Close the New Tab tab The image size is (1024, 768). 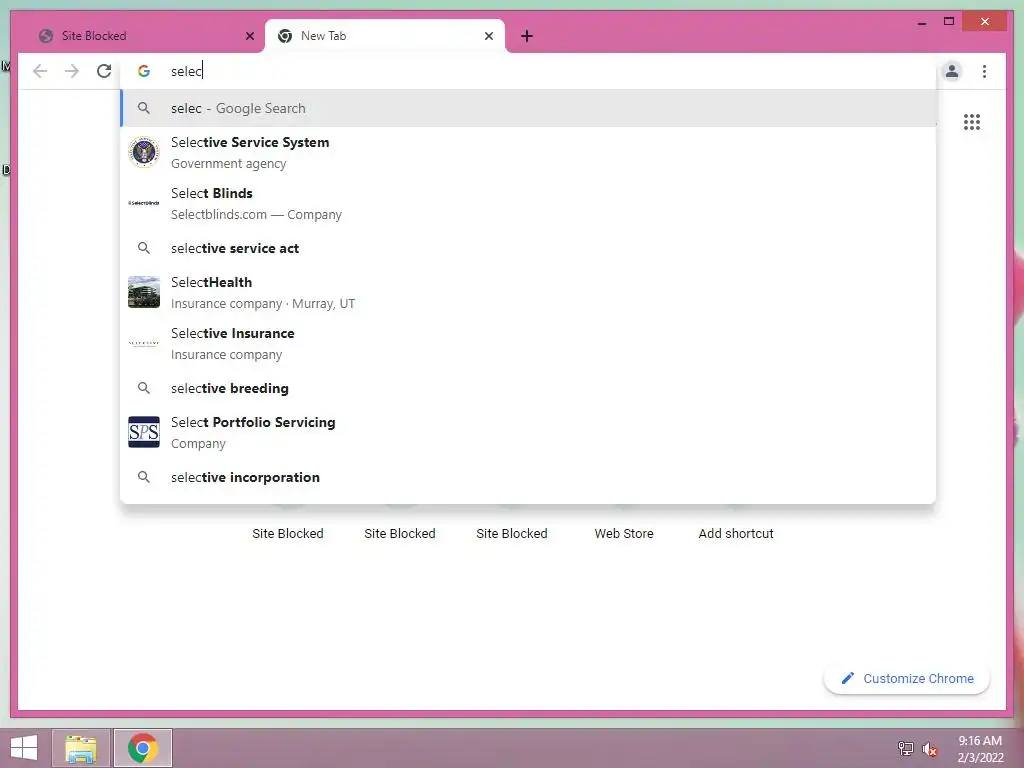point(488,36)
